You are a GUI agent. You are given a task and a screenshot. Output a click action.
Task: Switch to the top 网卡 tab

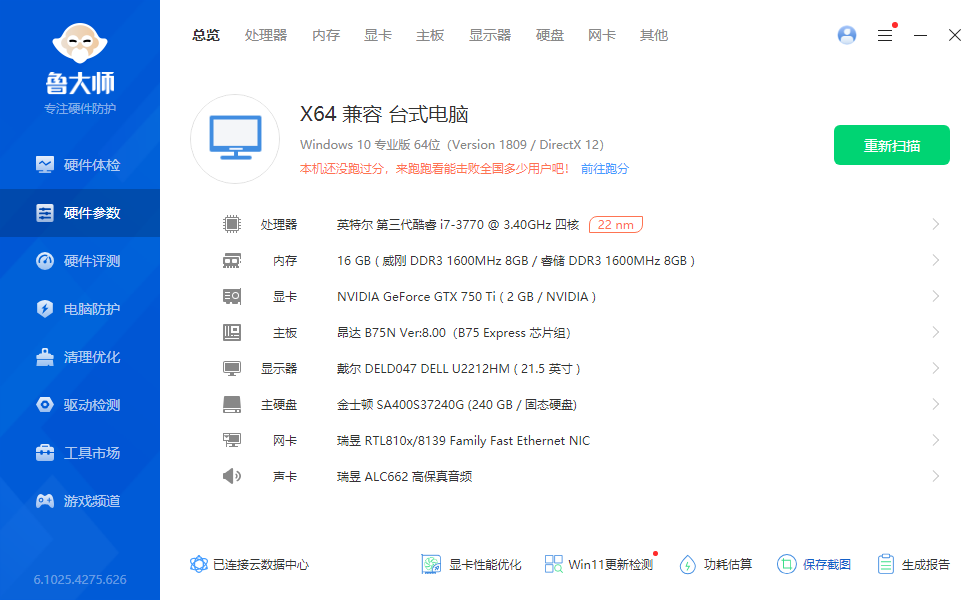click(602, 36)
